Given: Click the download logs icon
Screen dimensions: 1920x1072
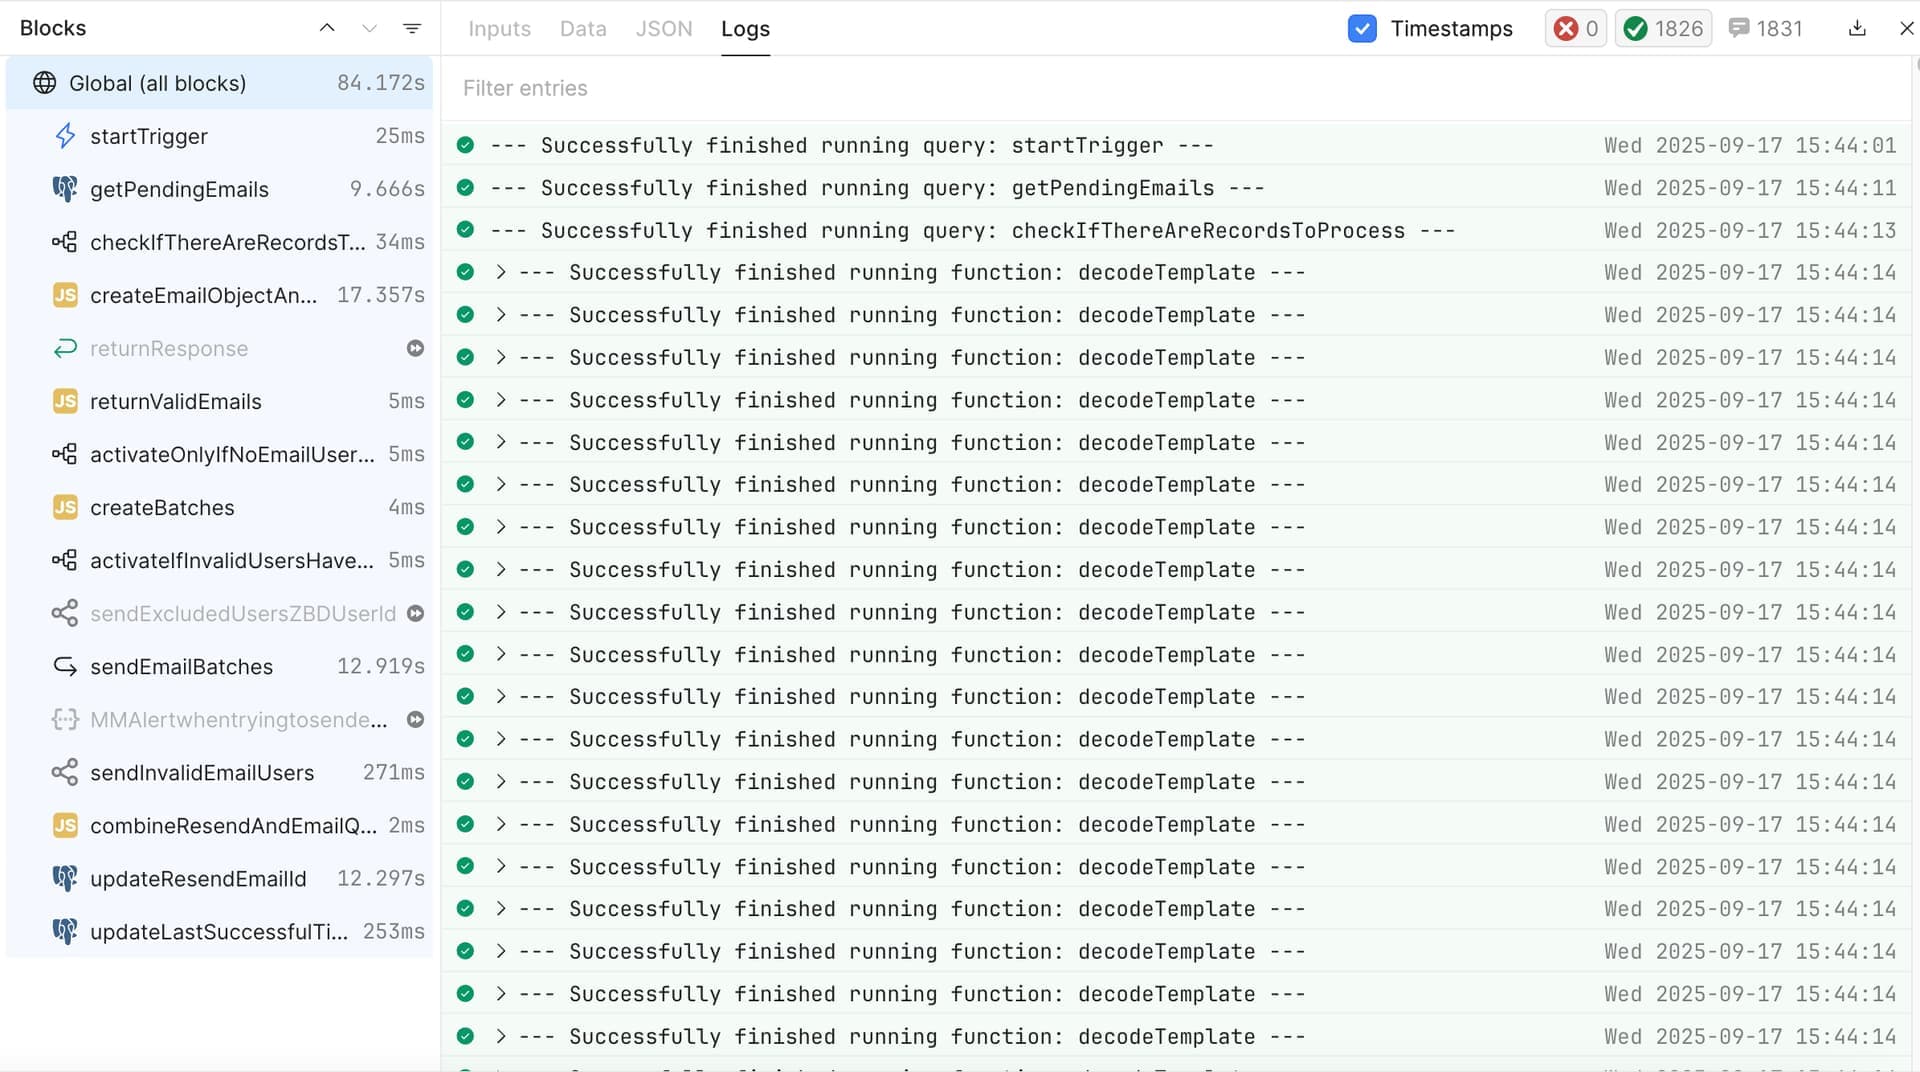Looking at the screenshot, I should click(x=1857, y=28).
